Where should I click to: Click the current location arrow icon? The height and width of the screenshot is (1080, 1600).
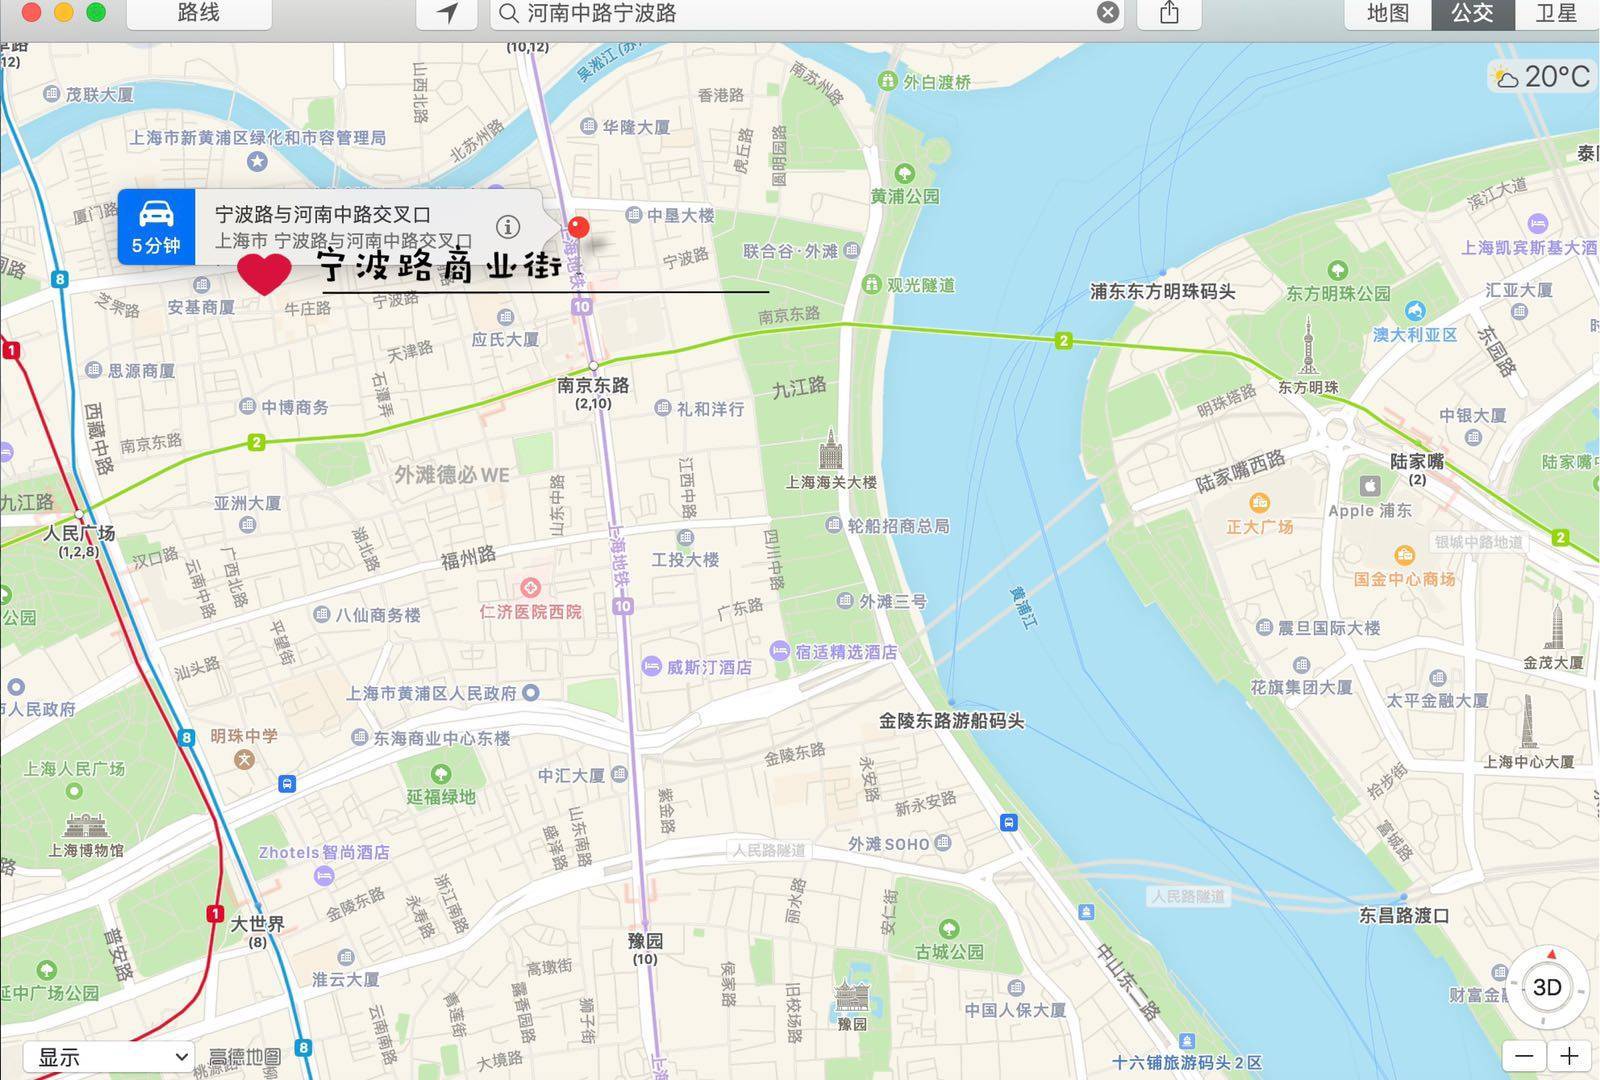448,13
